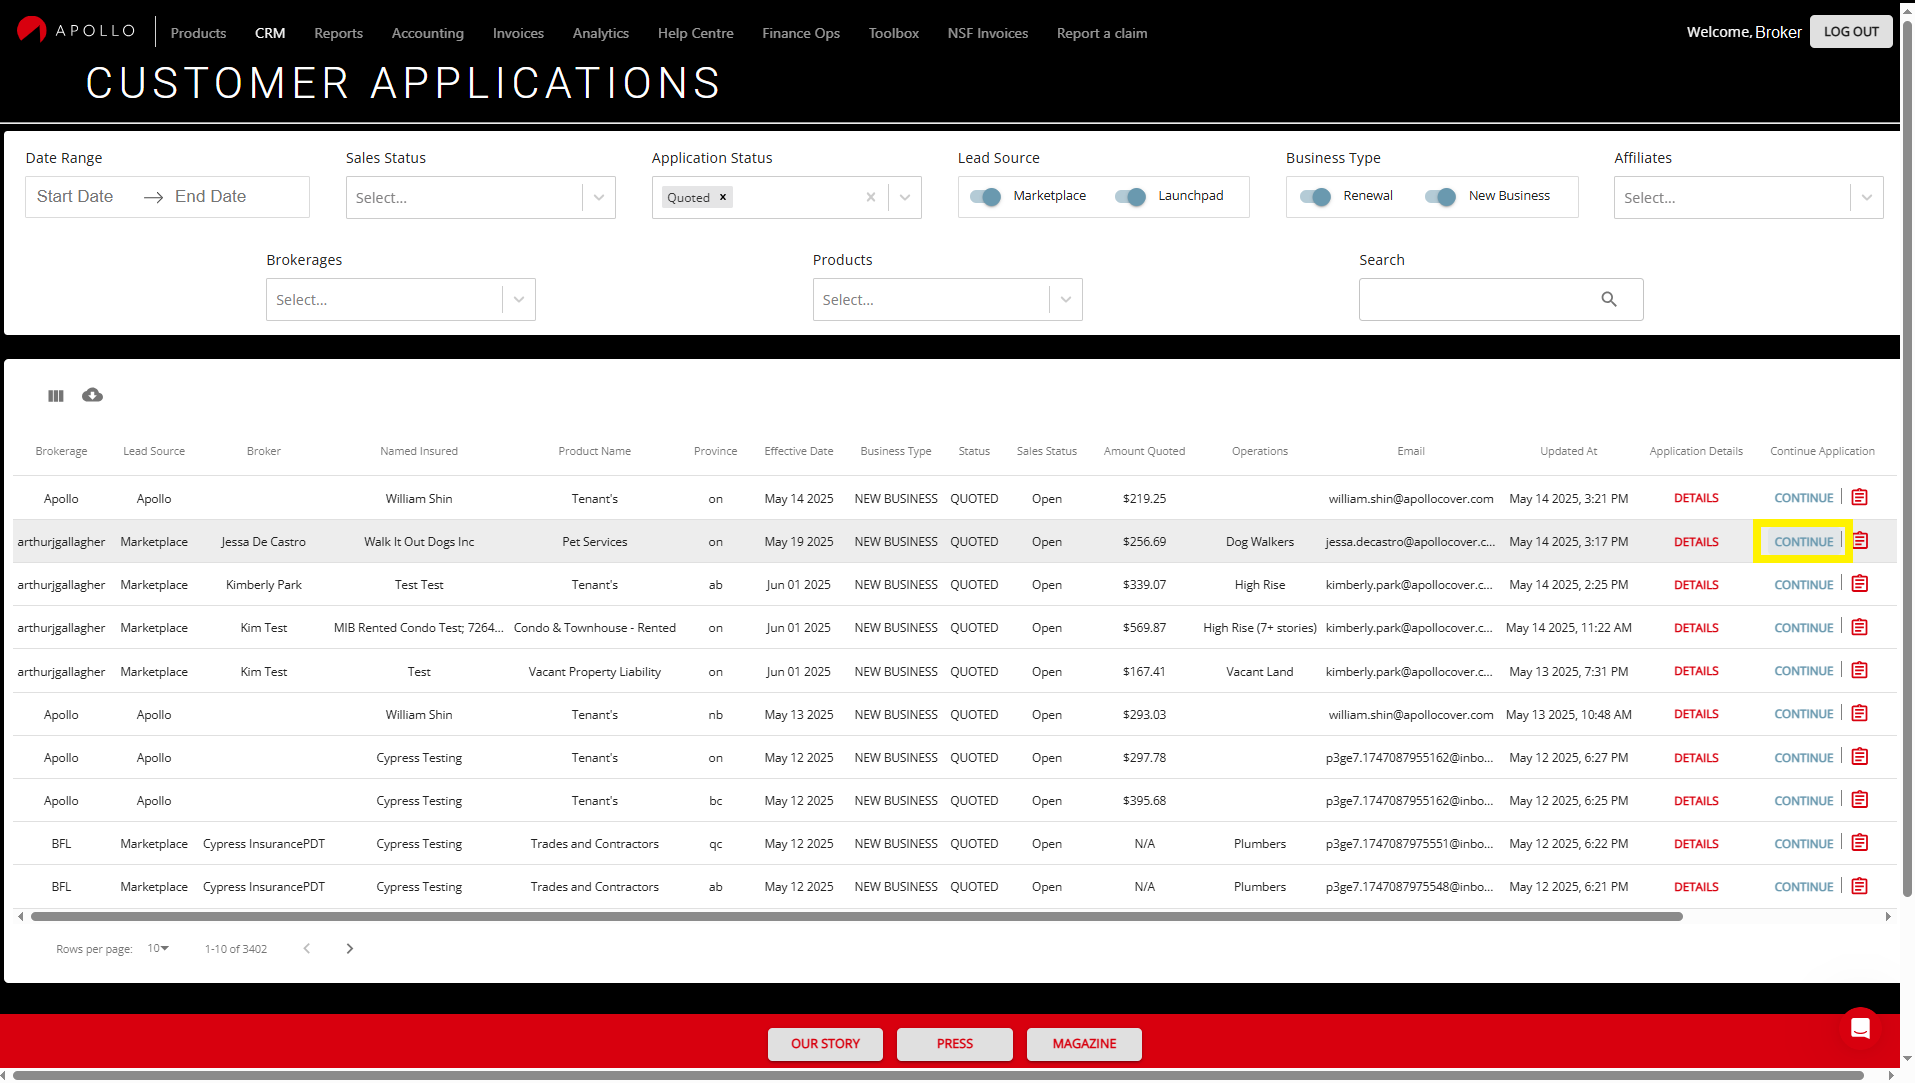Open rows per page dropdown
This screenshot has height=1083, width=1915.
point(159,949)
